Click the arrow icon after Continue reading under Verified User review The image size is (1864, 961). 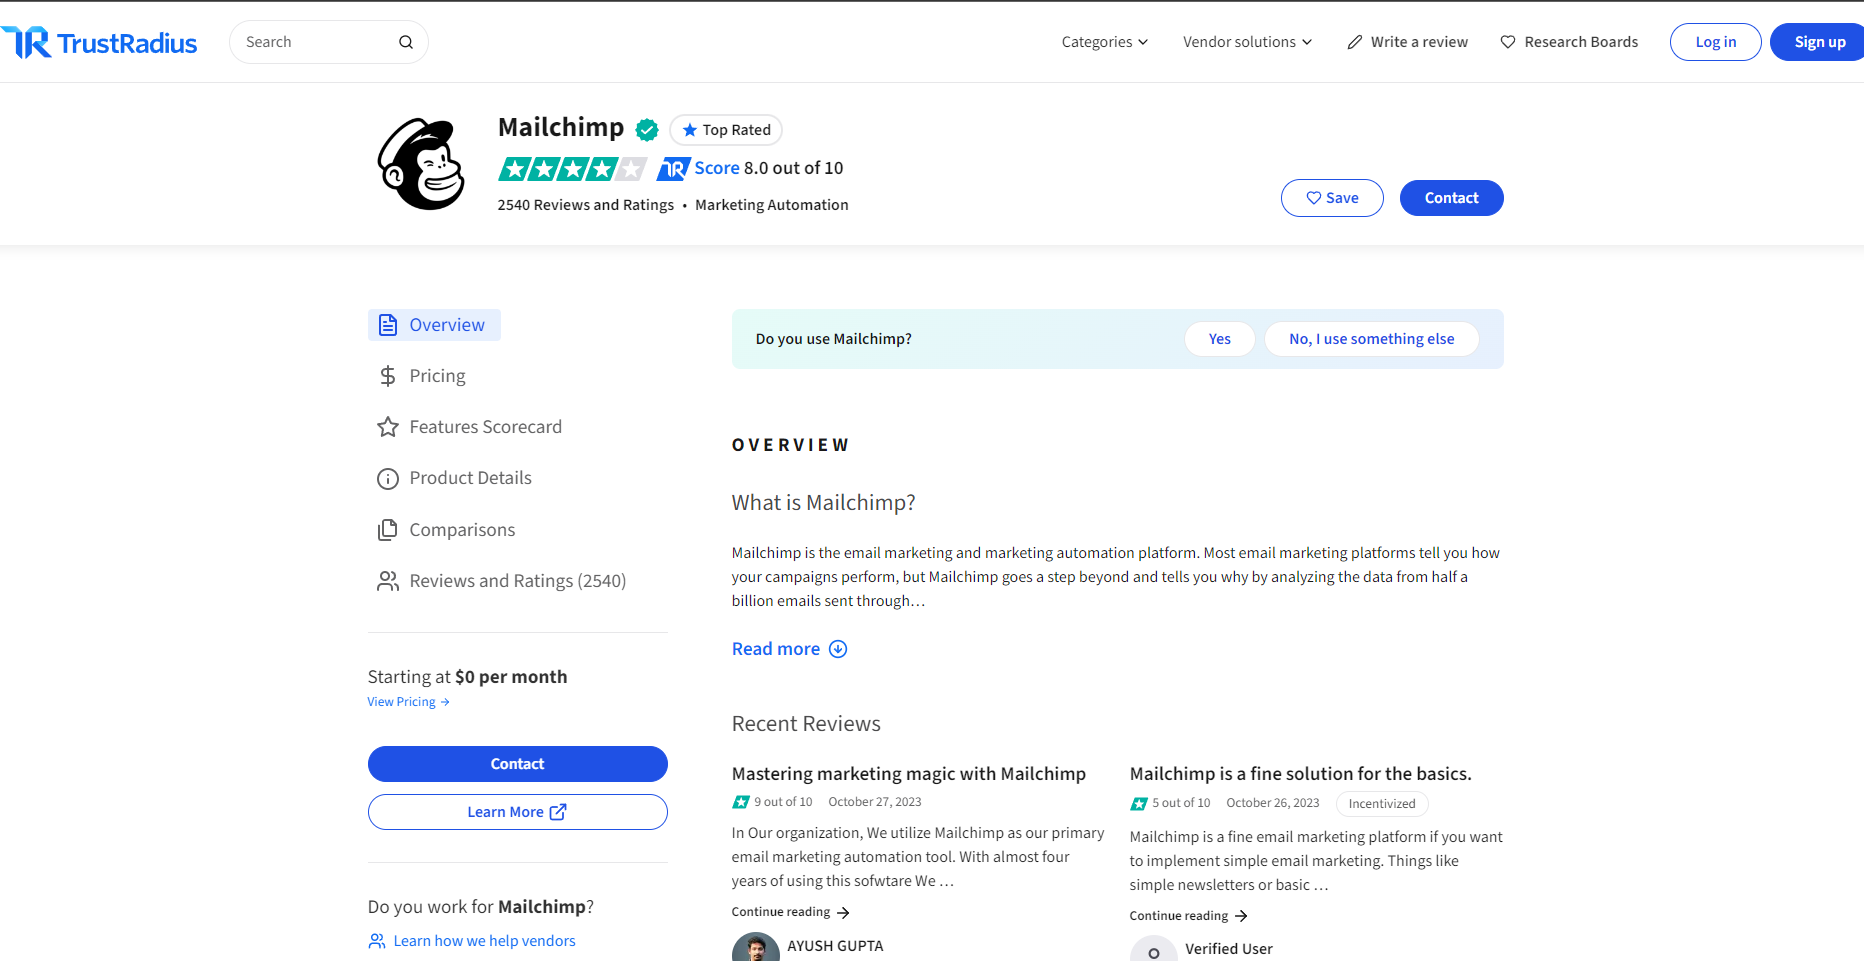tap(1241, 916)
